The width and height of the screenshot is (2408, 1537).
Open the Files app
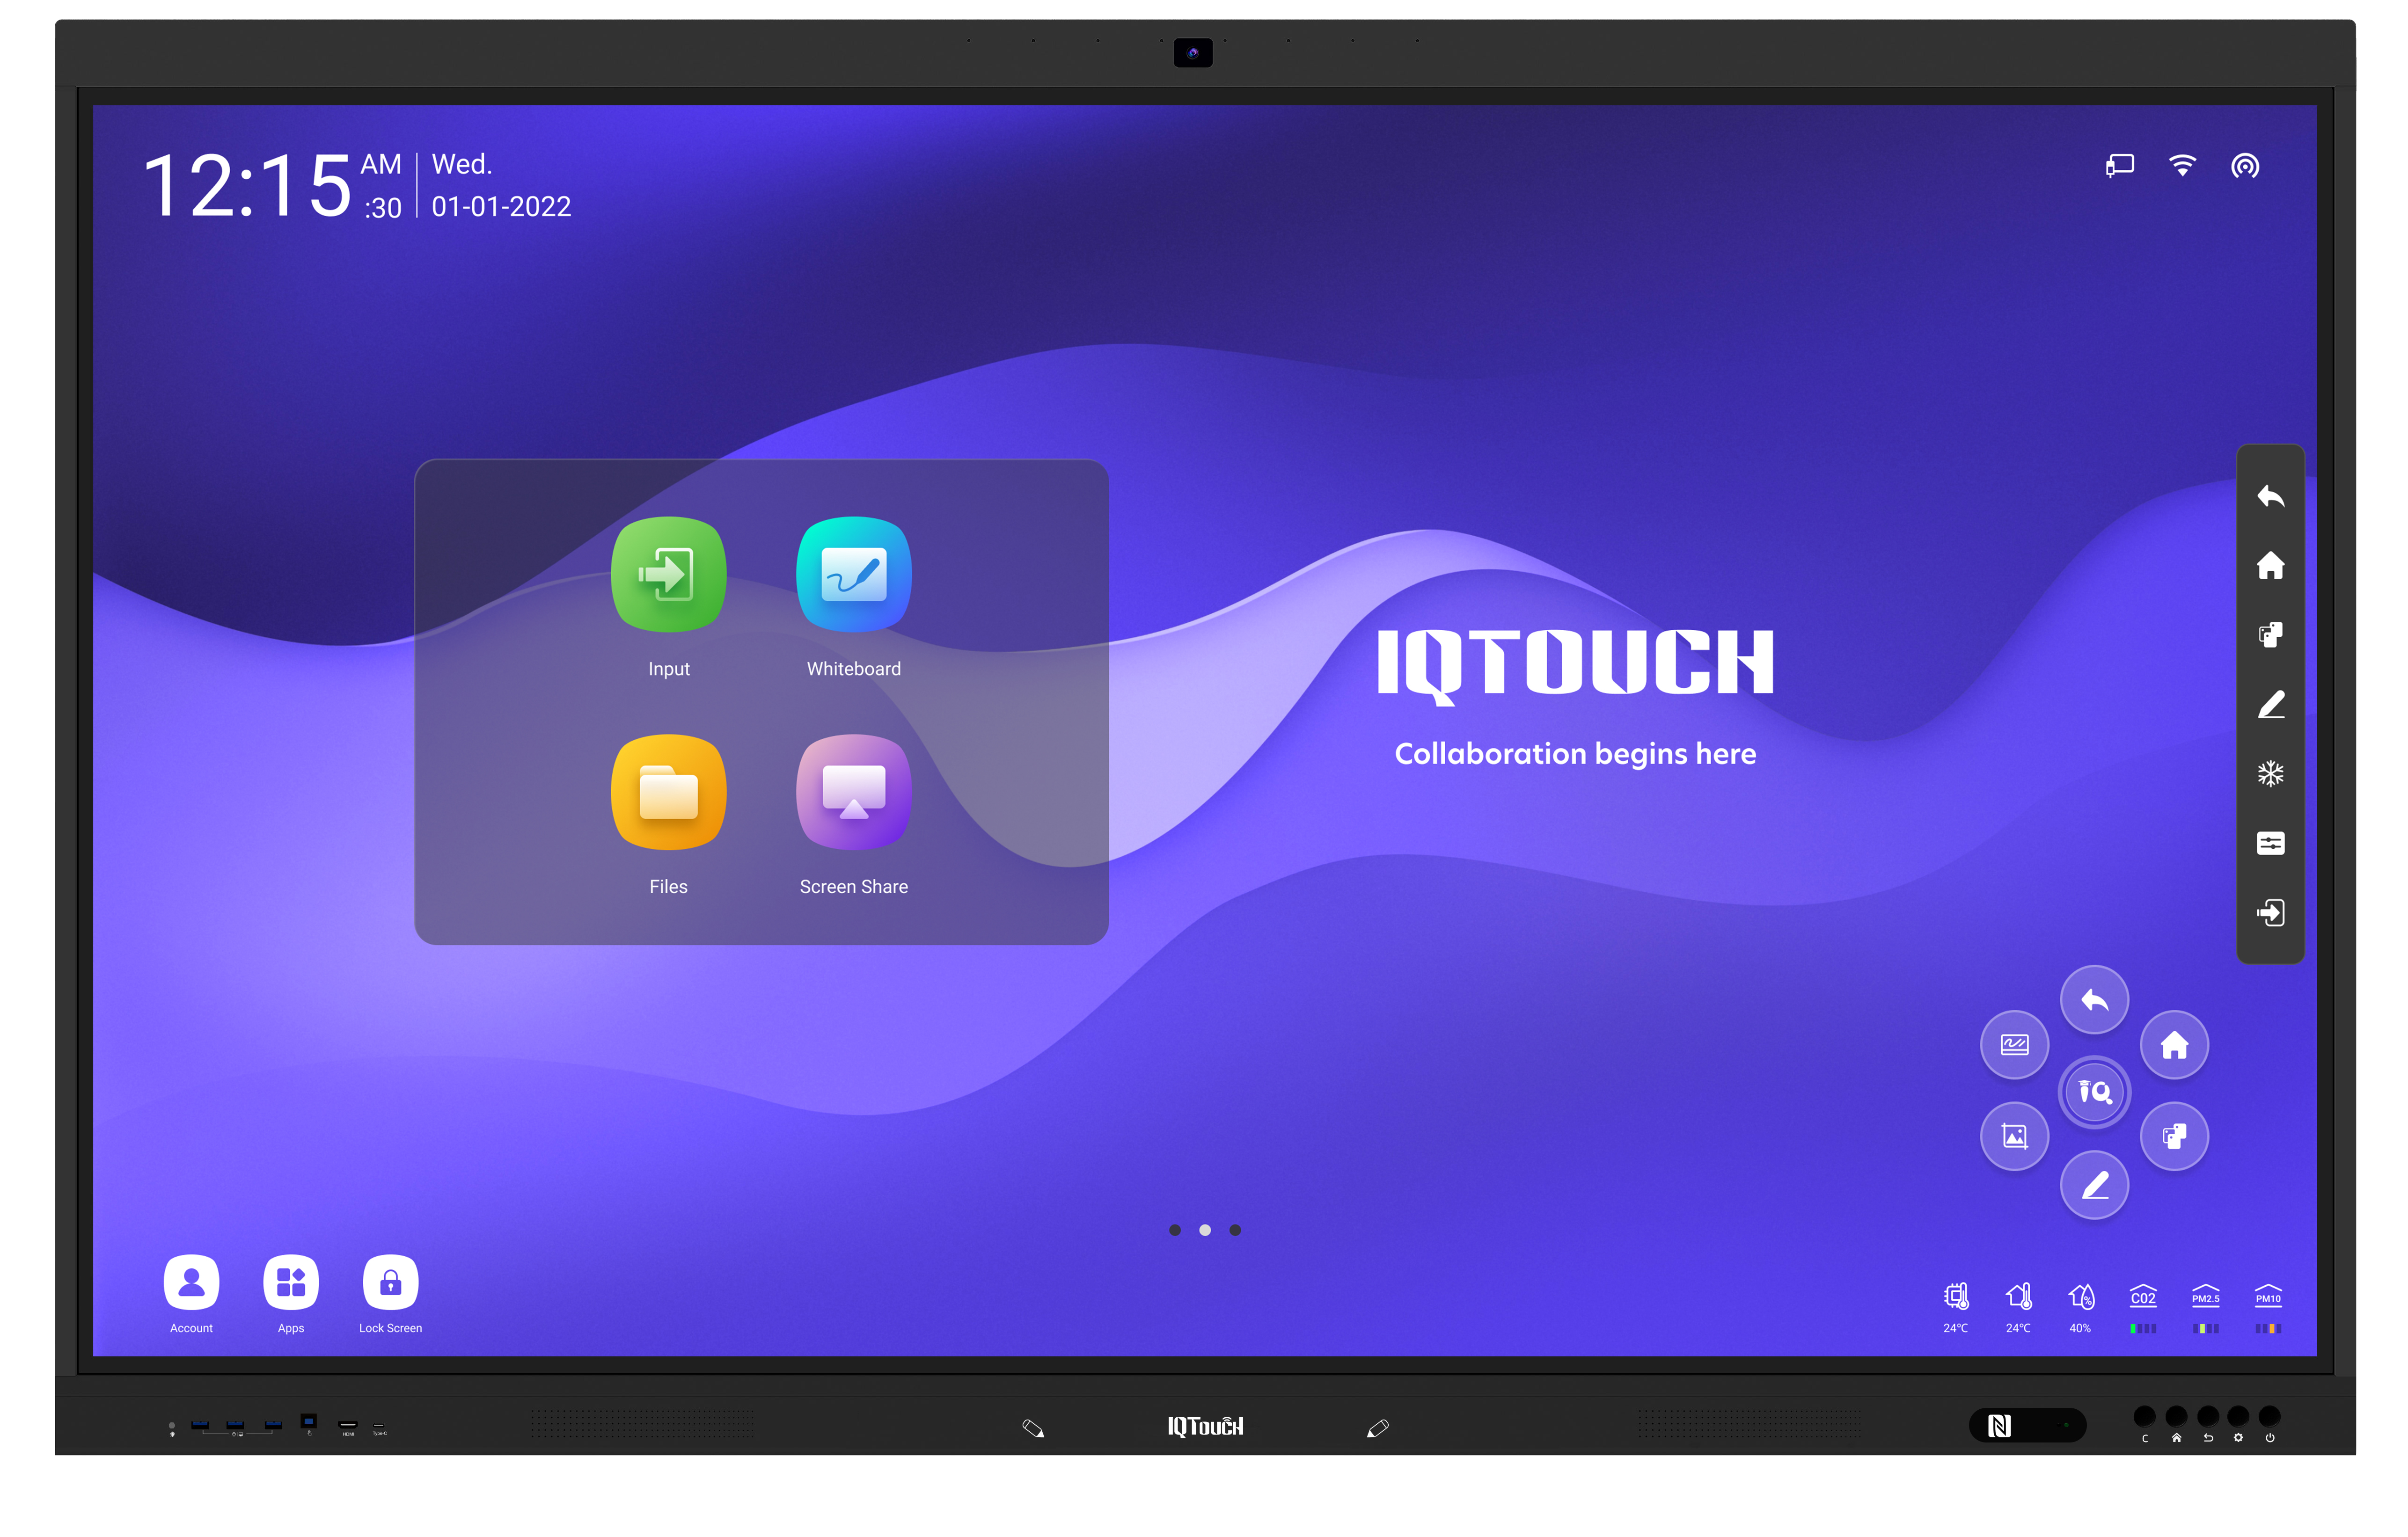coord(668,792)
